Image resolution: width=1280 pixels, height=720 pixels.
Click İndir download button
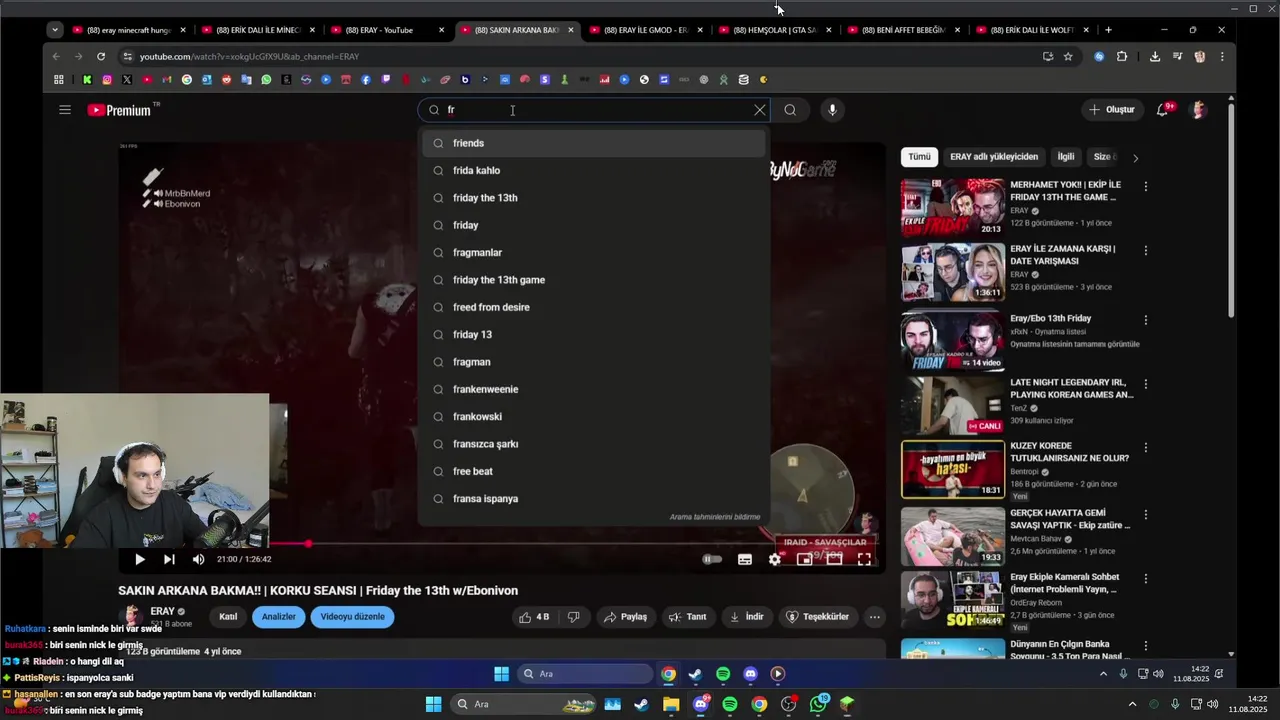(x=746, y=617)
